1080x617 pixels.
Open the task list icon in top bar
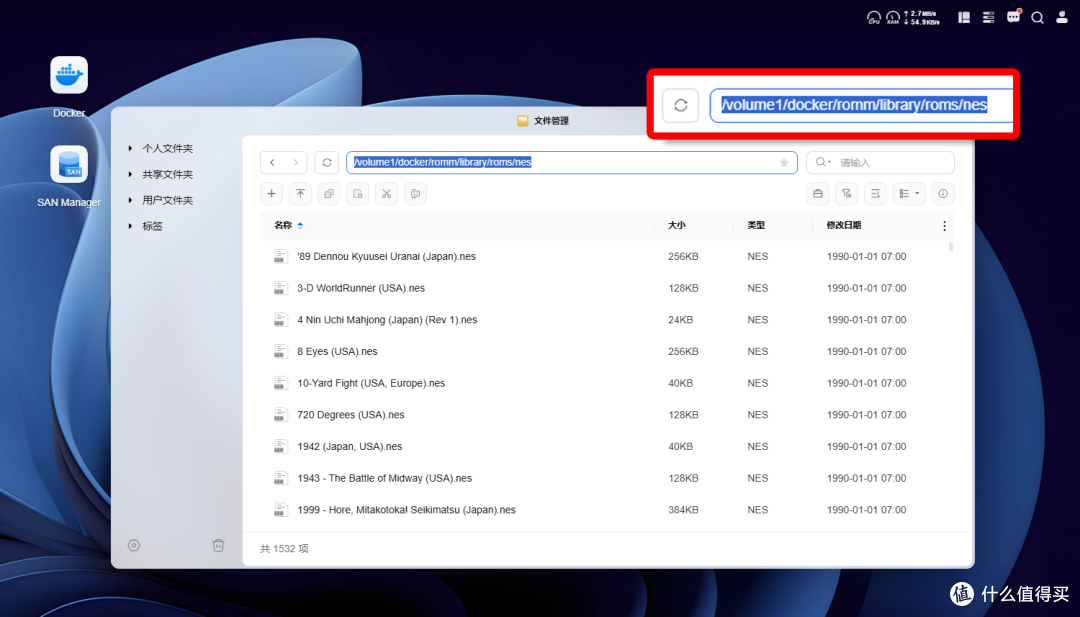point(988,18)
